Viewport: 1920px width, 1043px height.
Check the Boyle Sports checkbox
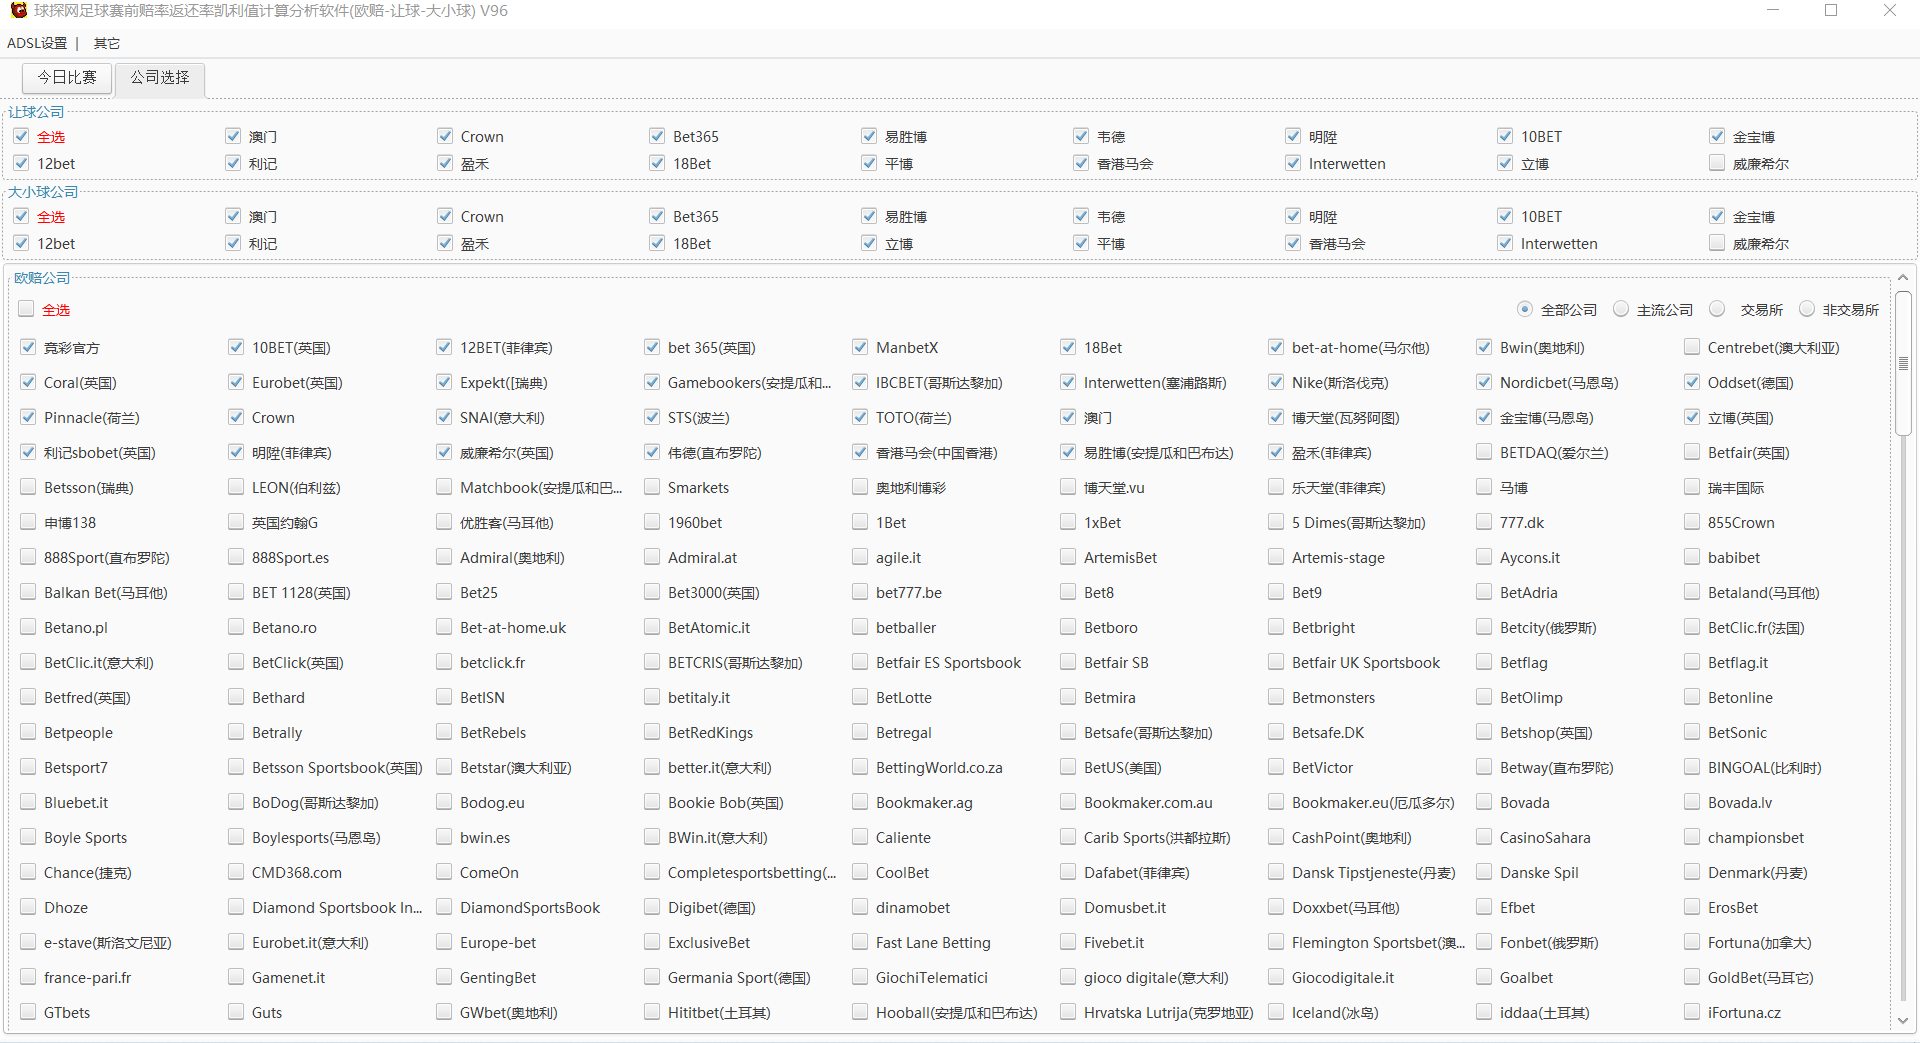[x=28, y=837]
